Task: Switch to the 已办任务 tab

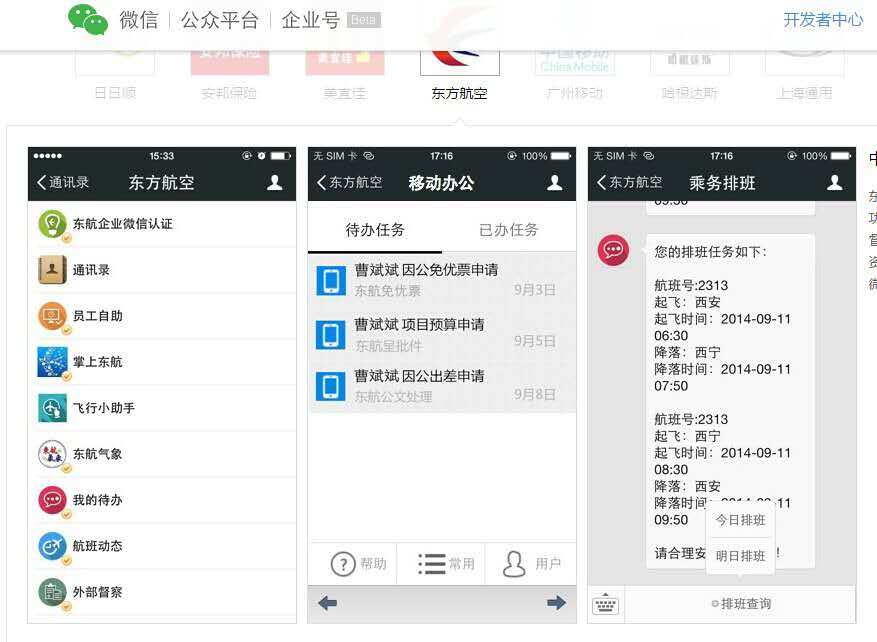Action: pyautogui.click(x=508, y=230)
